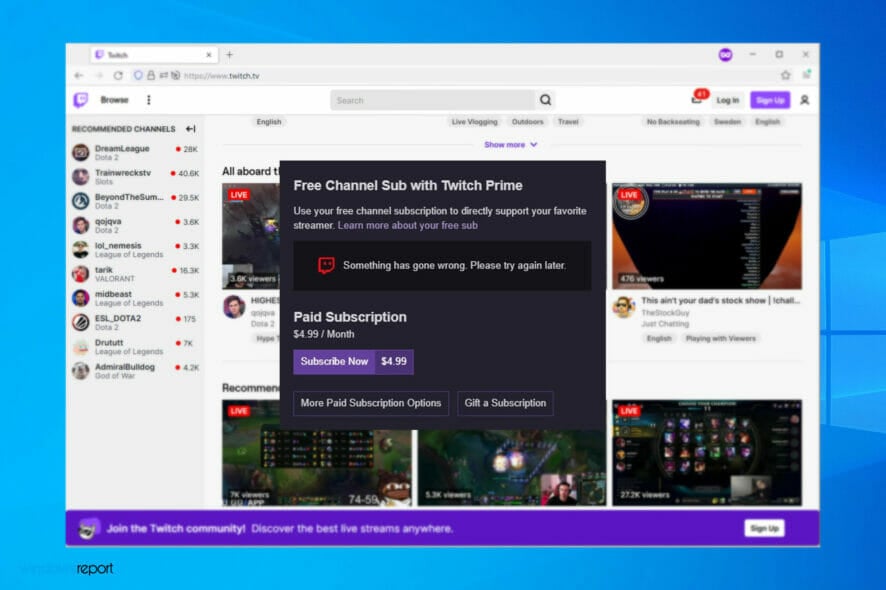Open the 7K viewers stream thumbnail

point(316,467)
